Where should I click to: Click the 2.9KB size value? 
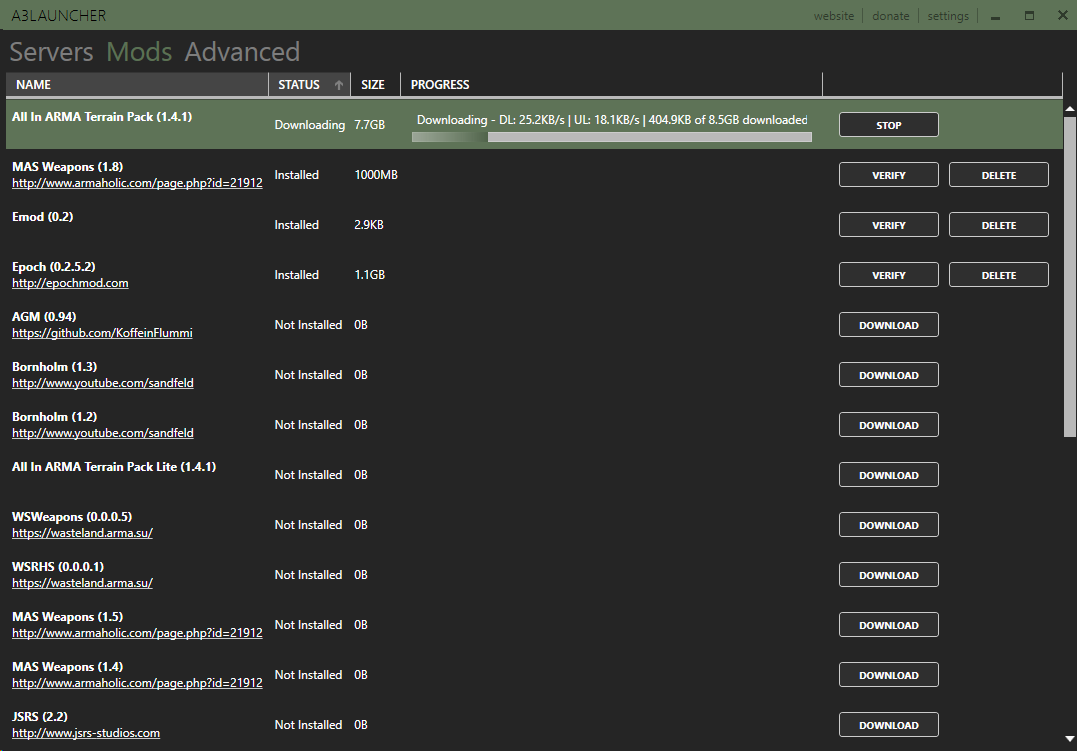point(369,225)
